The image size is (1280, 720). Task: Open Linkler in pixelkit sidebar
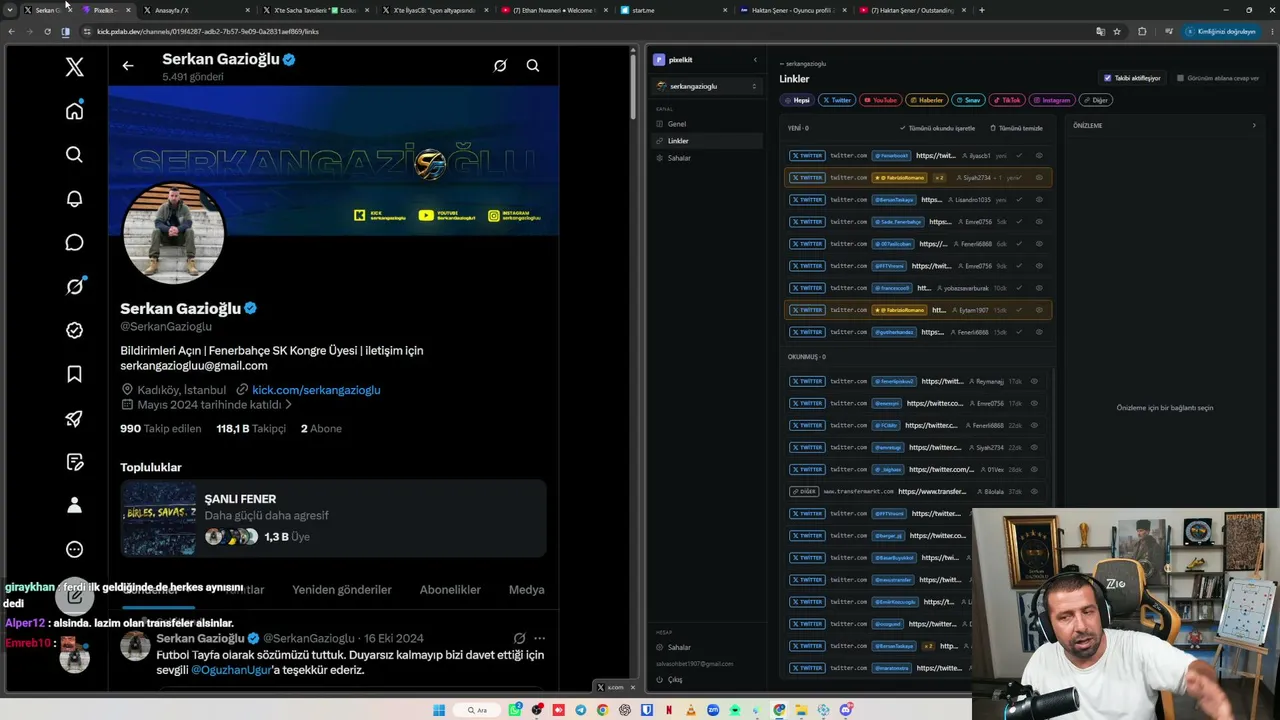[x=707, y=141]
